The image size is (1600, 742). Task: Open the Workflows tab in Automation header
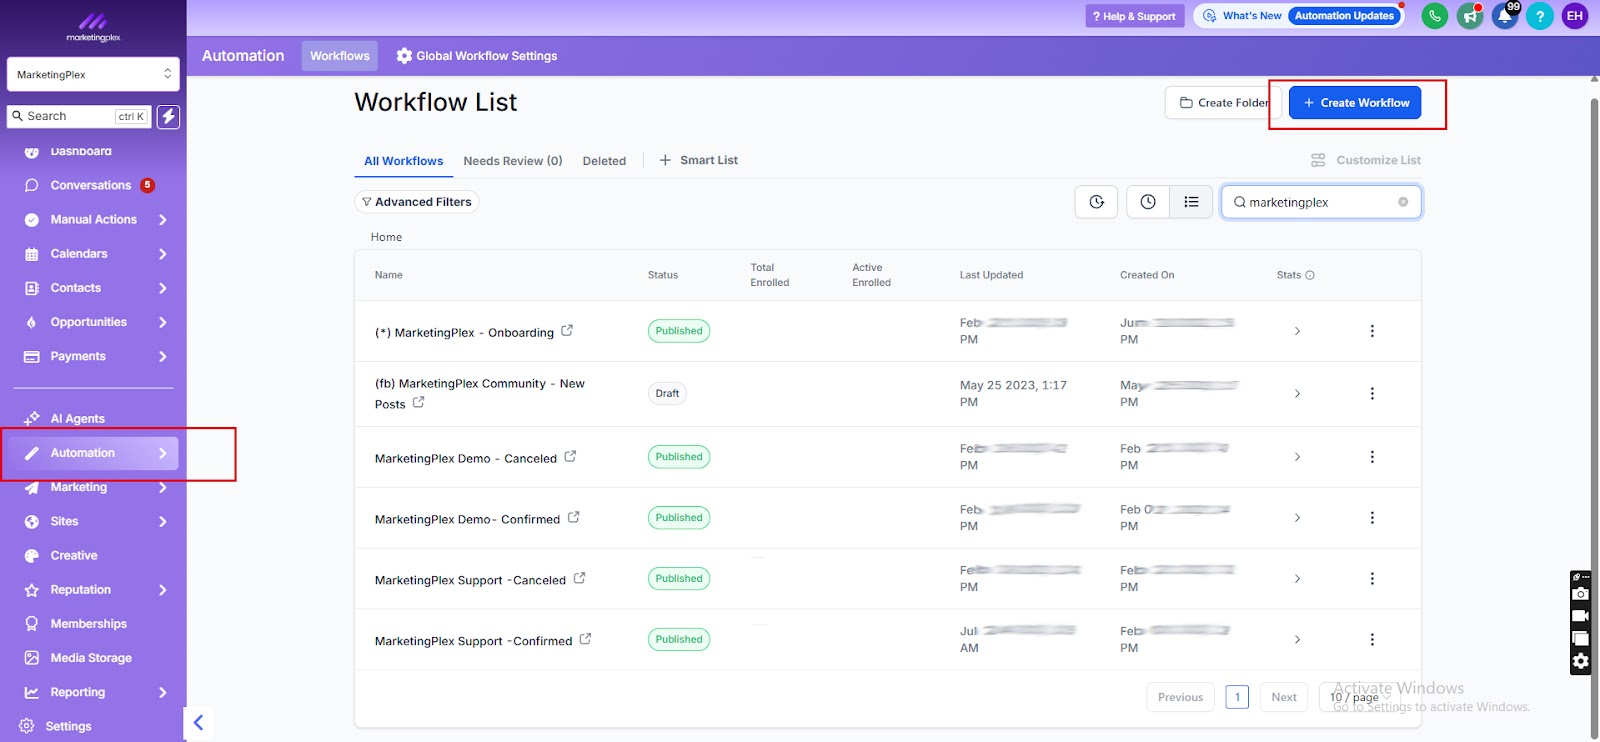339,56
